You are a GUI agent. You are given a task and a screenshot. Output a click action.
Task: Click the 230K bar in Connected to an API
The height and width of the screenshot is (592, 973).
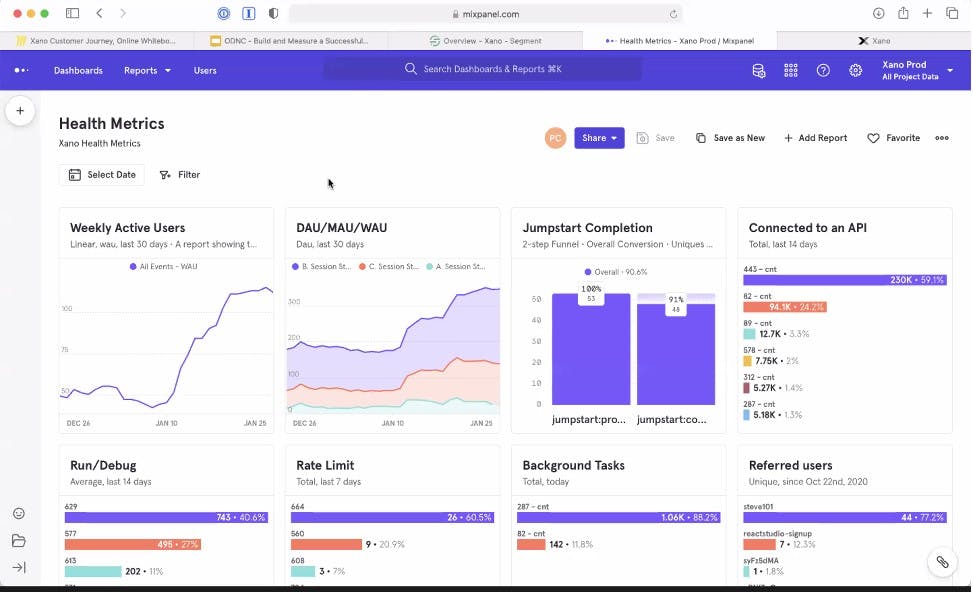pyautogui.click(x=845, y=280)
